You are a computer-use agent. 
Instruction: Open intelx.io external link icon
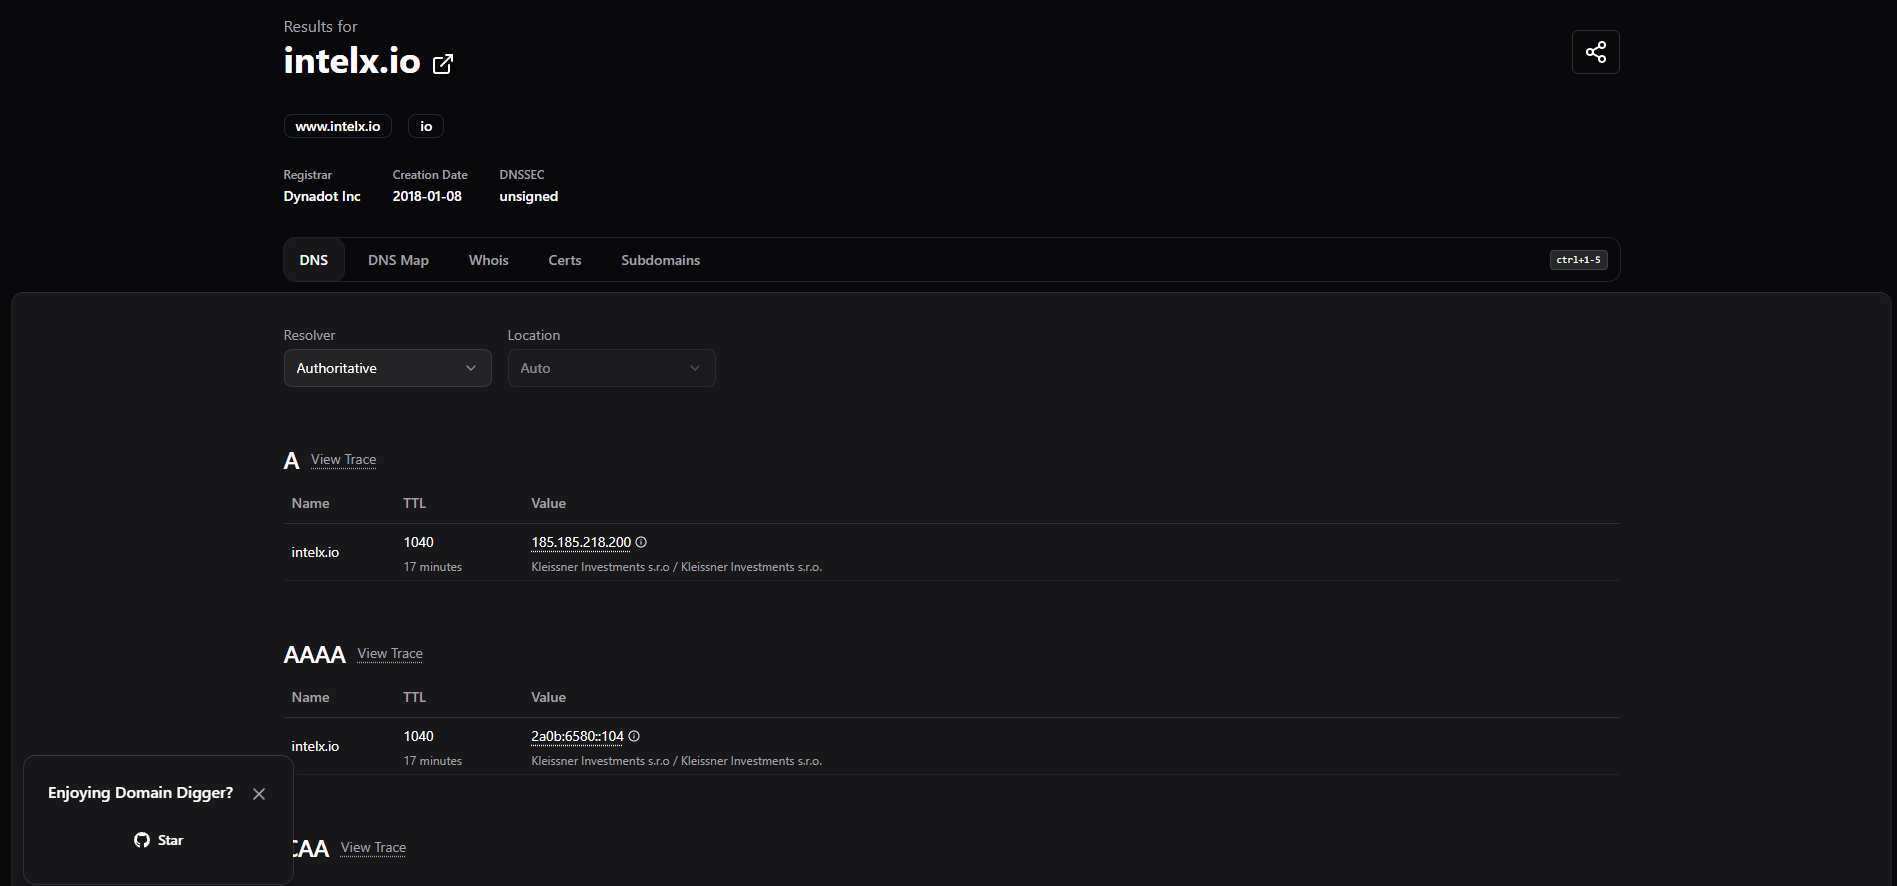point(443,64)
